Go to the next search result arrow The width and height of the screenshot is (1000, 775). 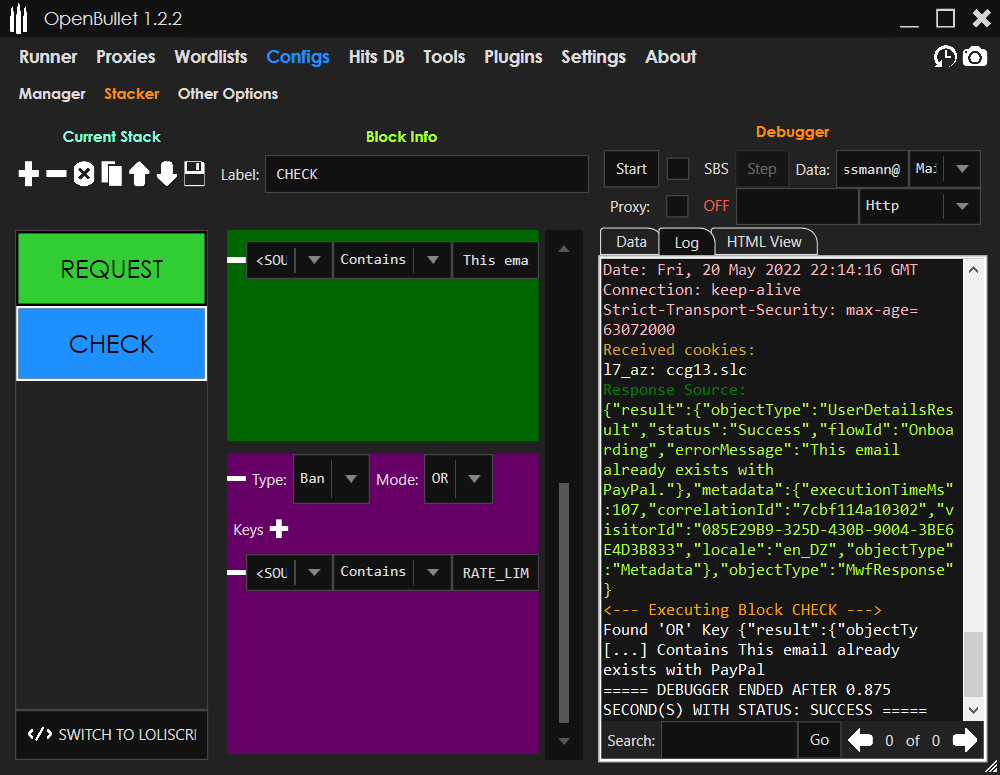(x=964, y=740)
